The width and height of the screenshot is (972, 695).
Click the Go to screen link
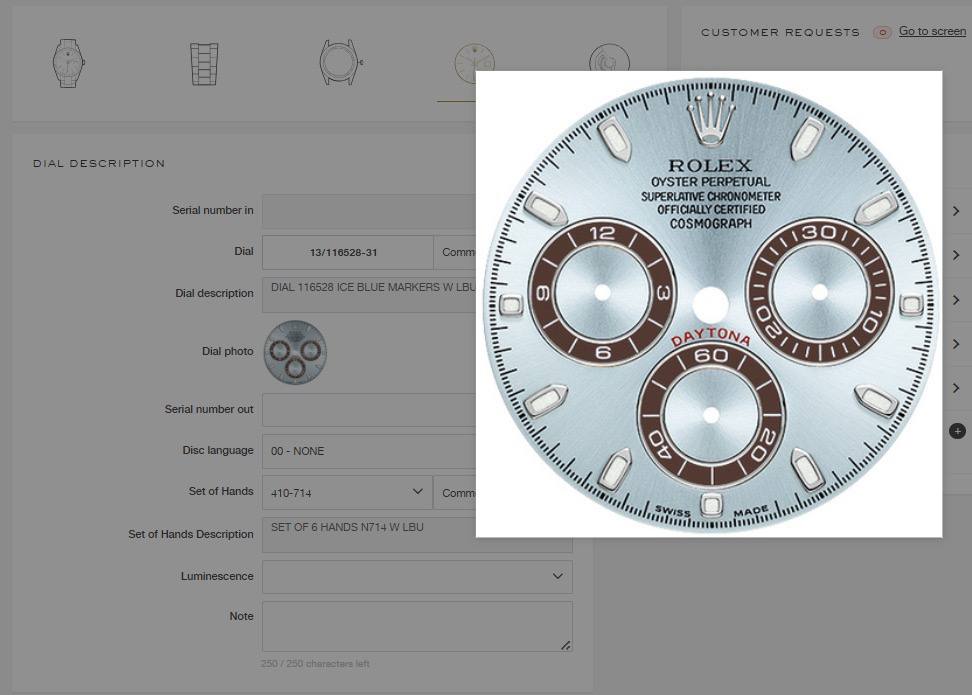click(932, 31)
